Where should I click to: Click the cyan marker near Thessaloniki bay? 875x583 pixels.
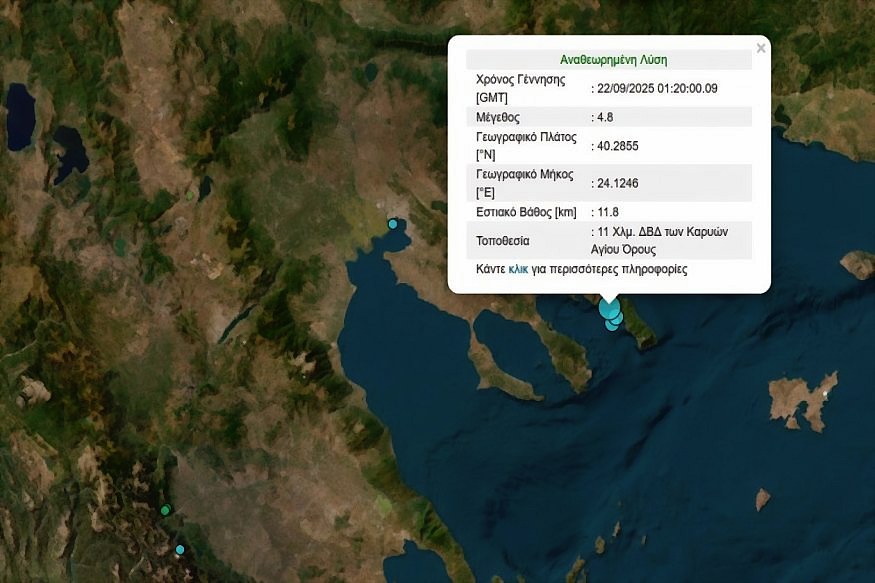393,224
